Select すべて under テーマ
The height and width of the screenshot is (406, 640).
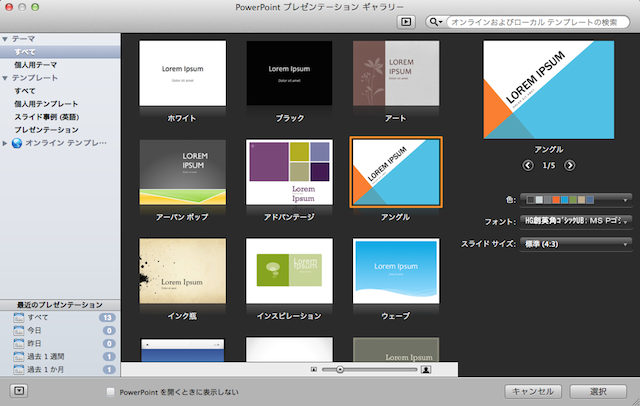(x=60, y=52)
